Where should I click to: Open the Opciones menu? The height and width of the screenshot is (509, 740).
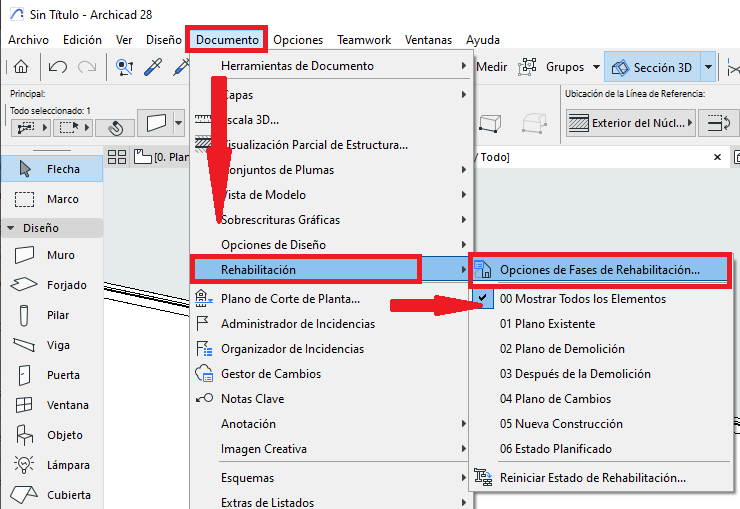(x=298, y=40)
